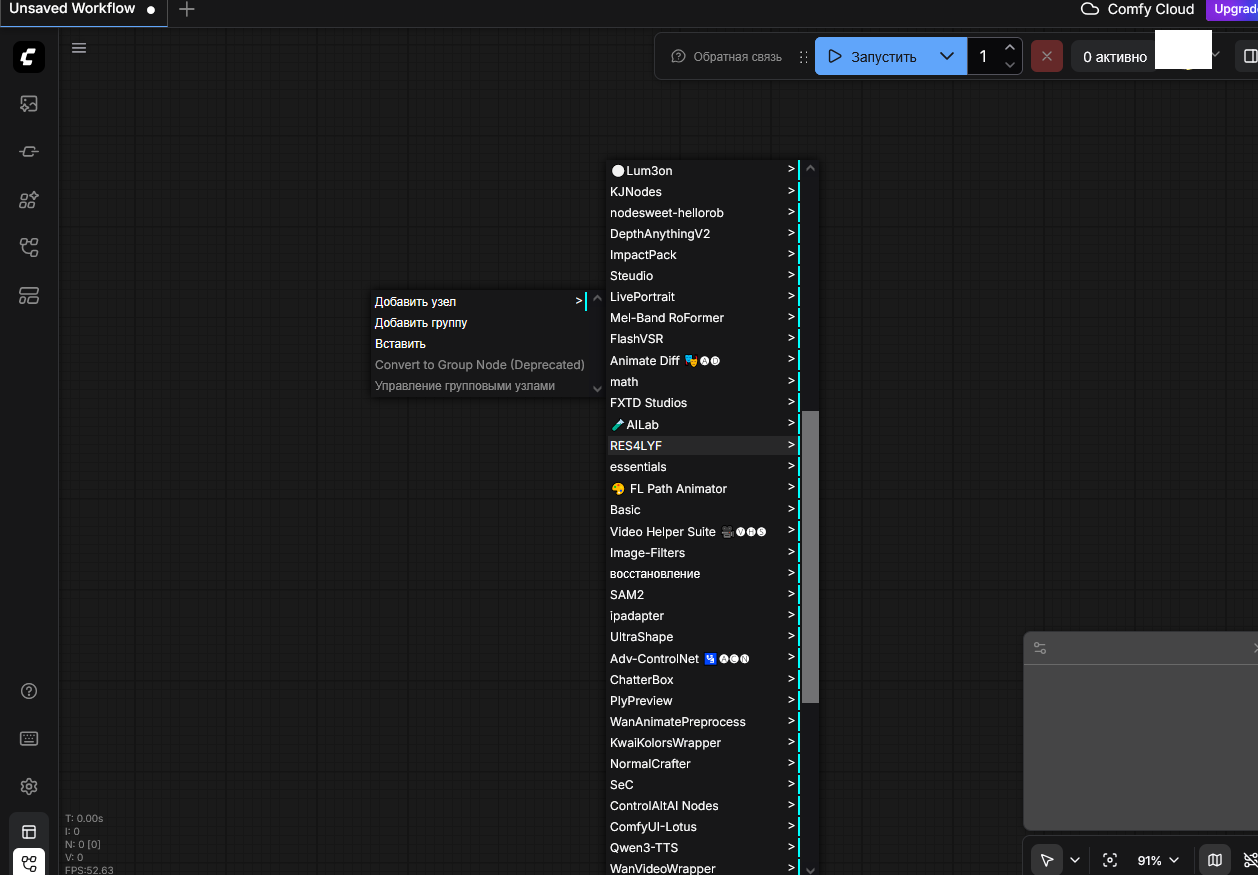Click the hamburger menu icon
1258x875 pixels.
click(x=79, y=48)
